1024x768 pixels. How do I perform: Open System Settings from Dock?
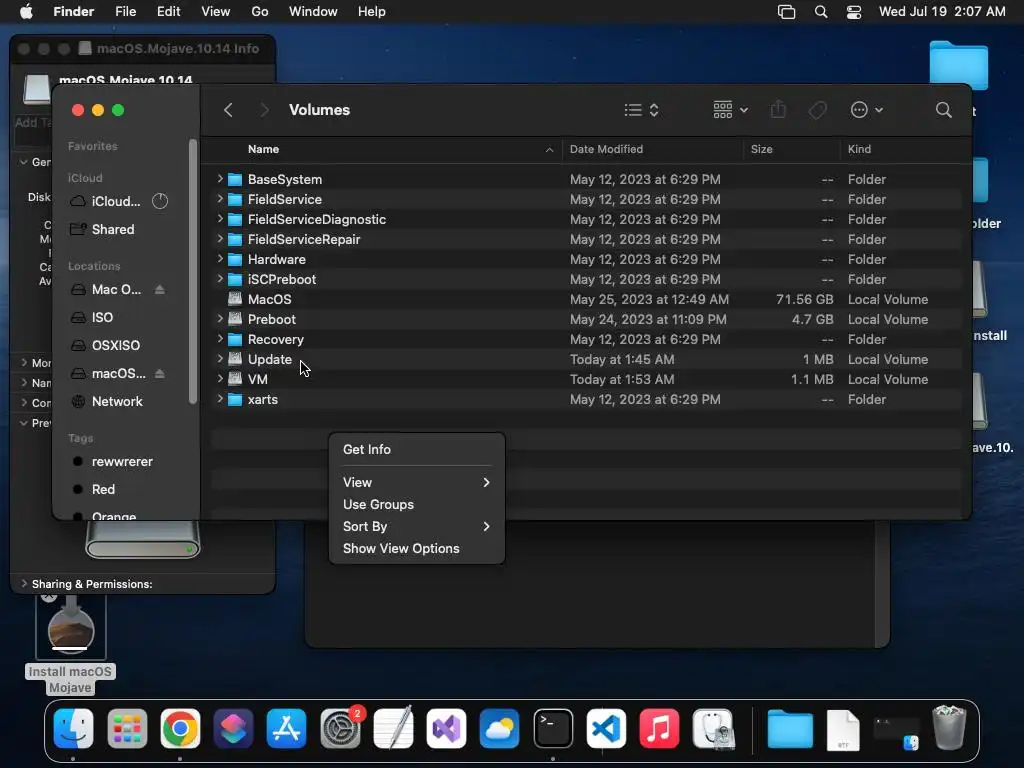coord(340,728)
